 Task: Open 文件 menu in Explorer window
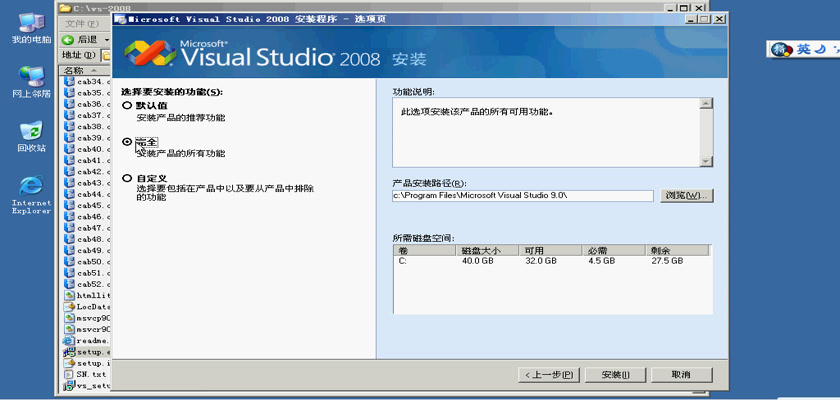pyautogui.click(x=82, y=24)
